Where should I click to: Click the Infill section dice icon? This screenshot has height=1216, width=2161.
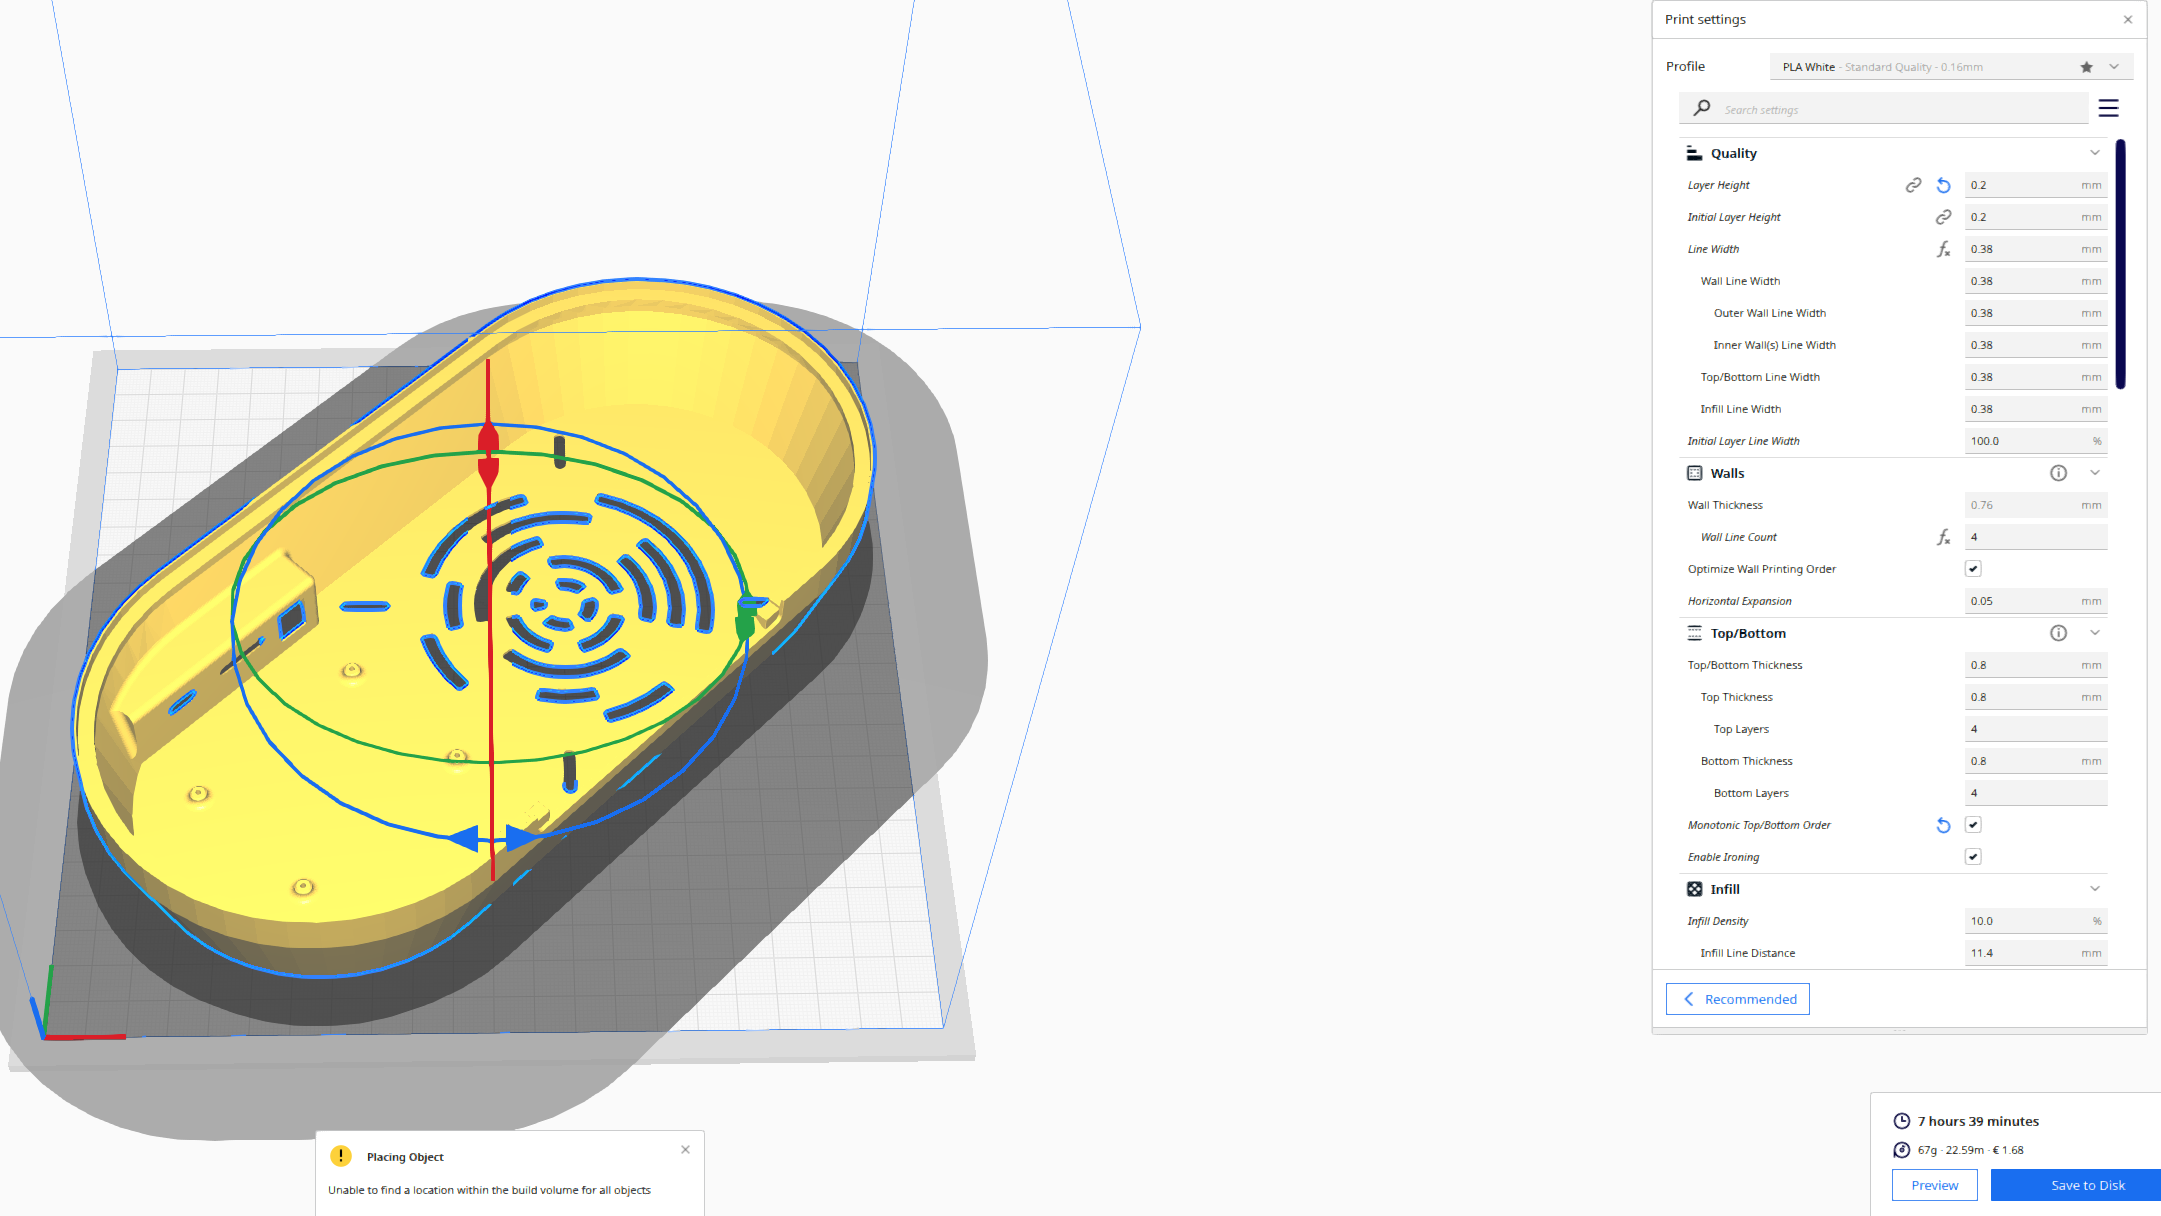click(1694, 888)
